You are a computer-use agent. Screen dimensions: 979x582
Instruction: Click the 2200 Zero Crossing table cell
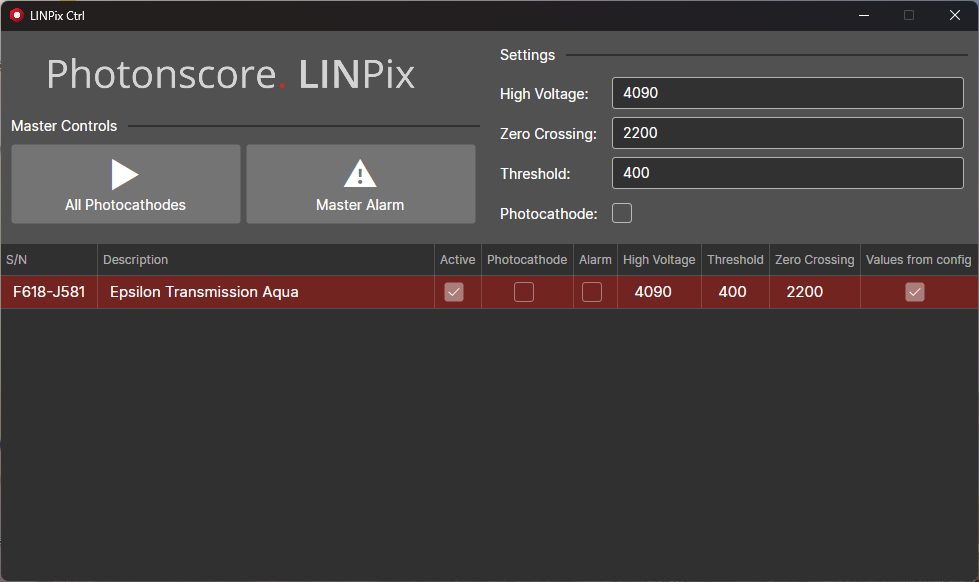tap(815, 292)
